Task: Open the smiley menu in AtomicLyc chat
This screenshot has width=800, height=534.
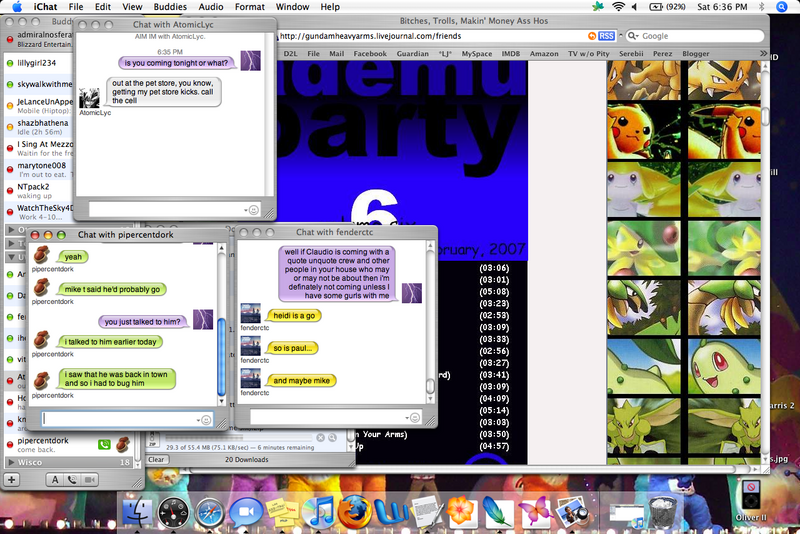Action: click(x=253, y=210)
